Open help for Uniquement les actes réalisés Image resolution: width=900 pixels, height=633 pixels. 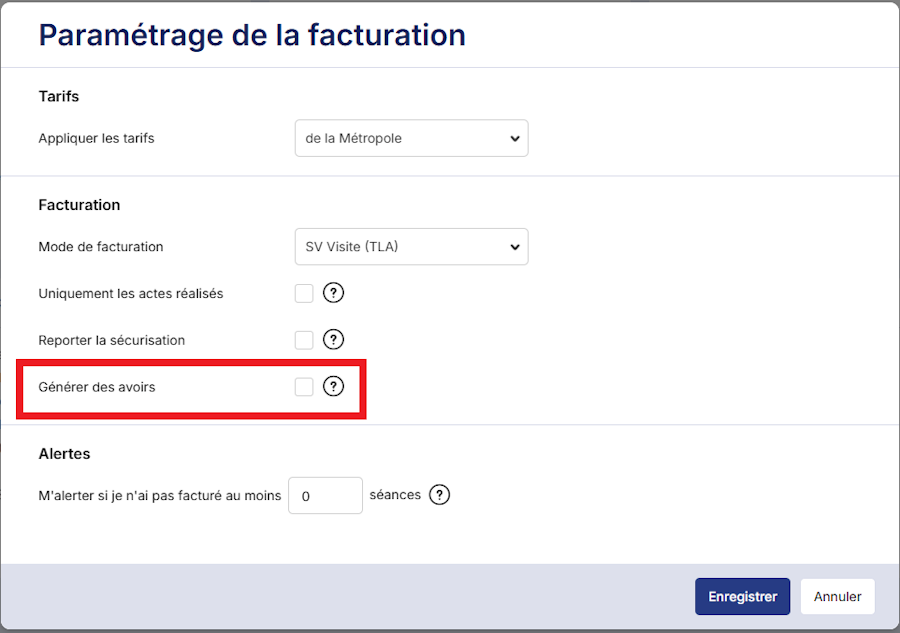334,293
